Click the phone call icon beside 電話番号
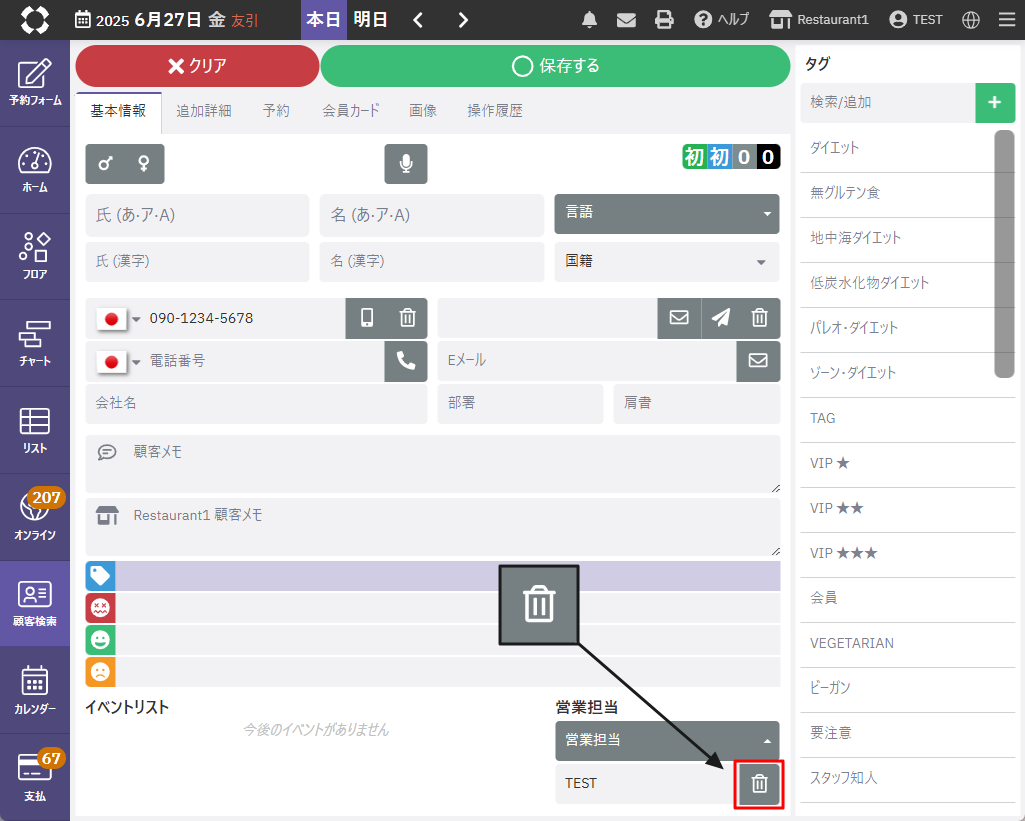 click(406, 361)
